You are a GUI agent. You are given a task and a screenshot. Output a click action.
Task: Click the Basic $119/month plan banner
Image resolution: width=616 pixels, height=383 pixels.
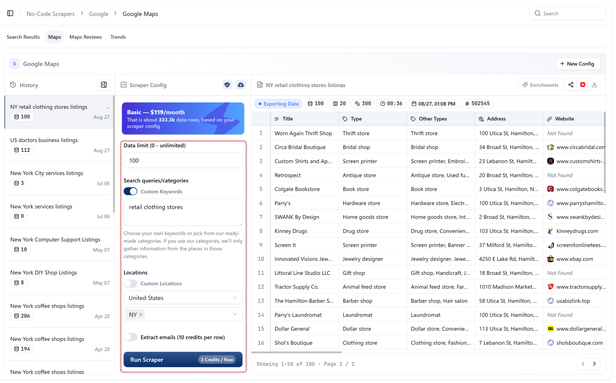tap(183, 119)
